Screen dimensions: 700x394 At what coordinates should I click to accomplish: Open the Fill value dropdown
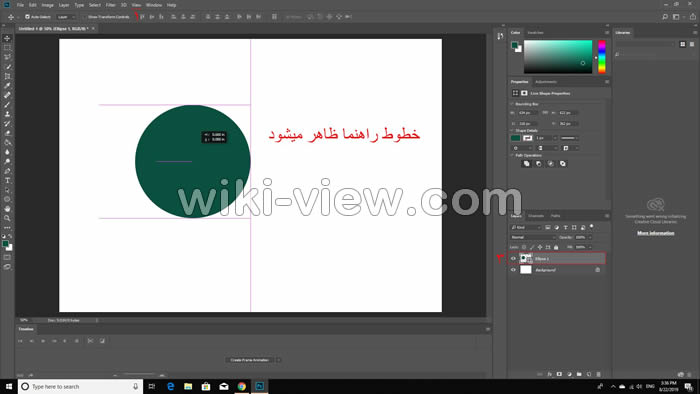(590, 247)
